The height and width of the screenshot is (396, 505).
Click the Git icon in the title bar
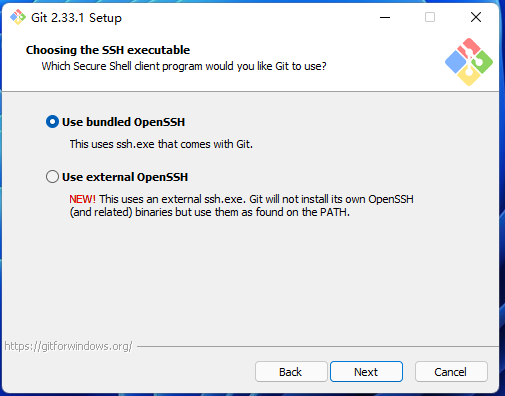coord(18,17)
